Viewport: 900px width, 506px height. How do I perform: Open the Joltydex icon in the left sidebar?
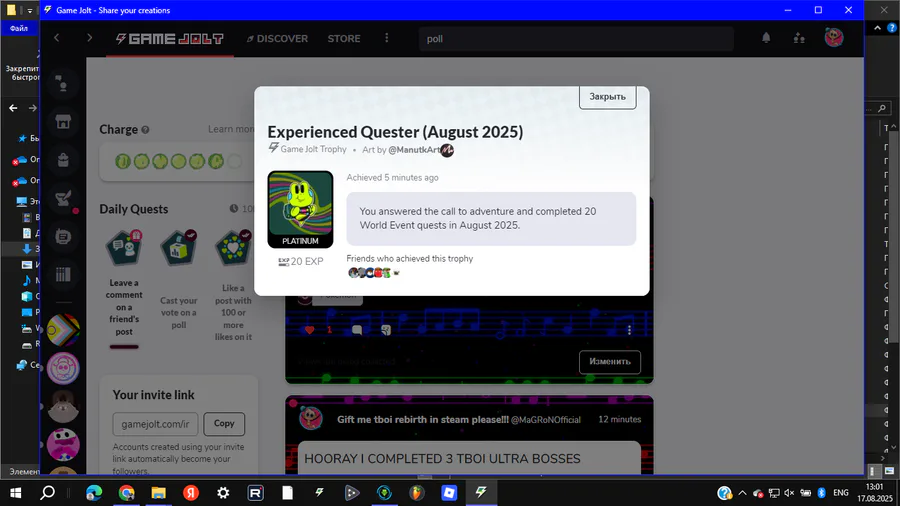point(63,236)
